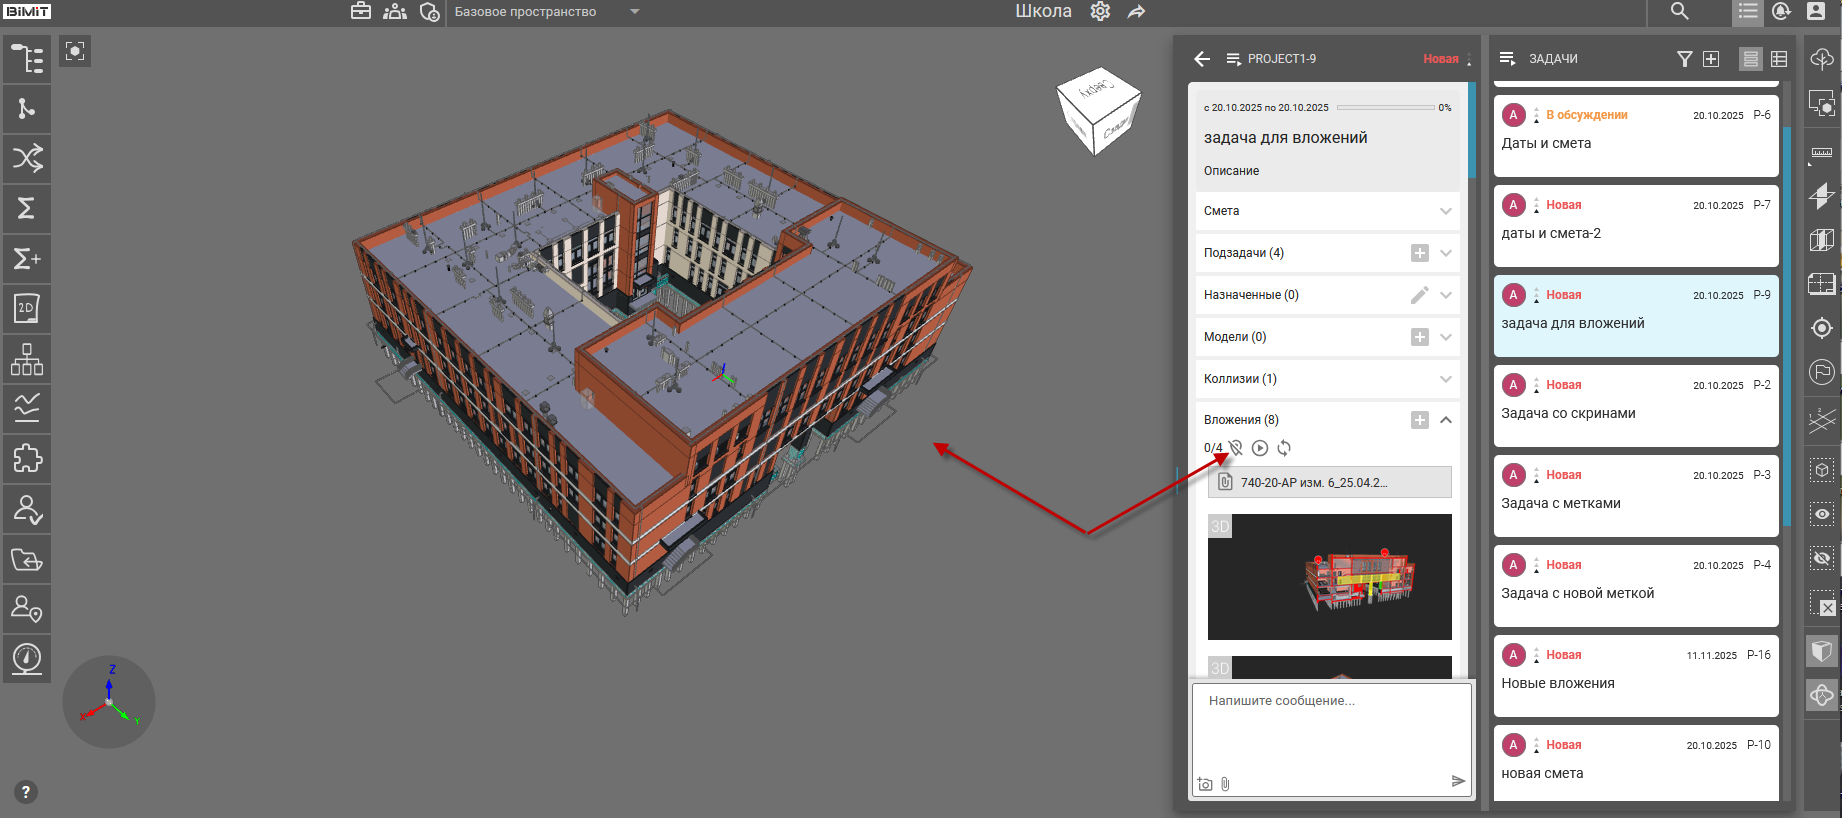The height and width of the screenshot is (818, 1842).
Task: Expand the Смета section
Action: tap(1445, 211)
